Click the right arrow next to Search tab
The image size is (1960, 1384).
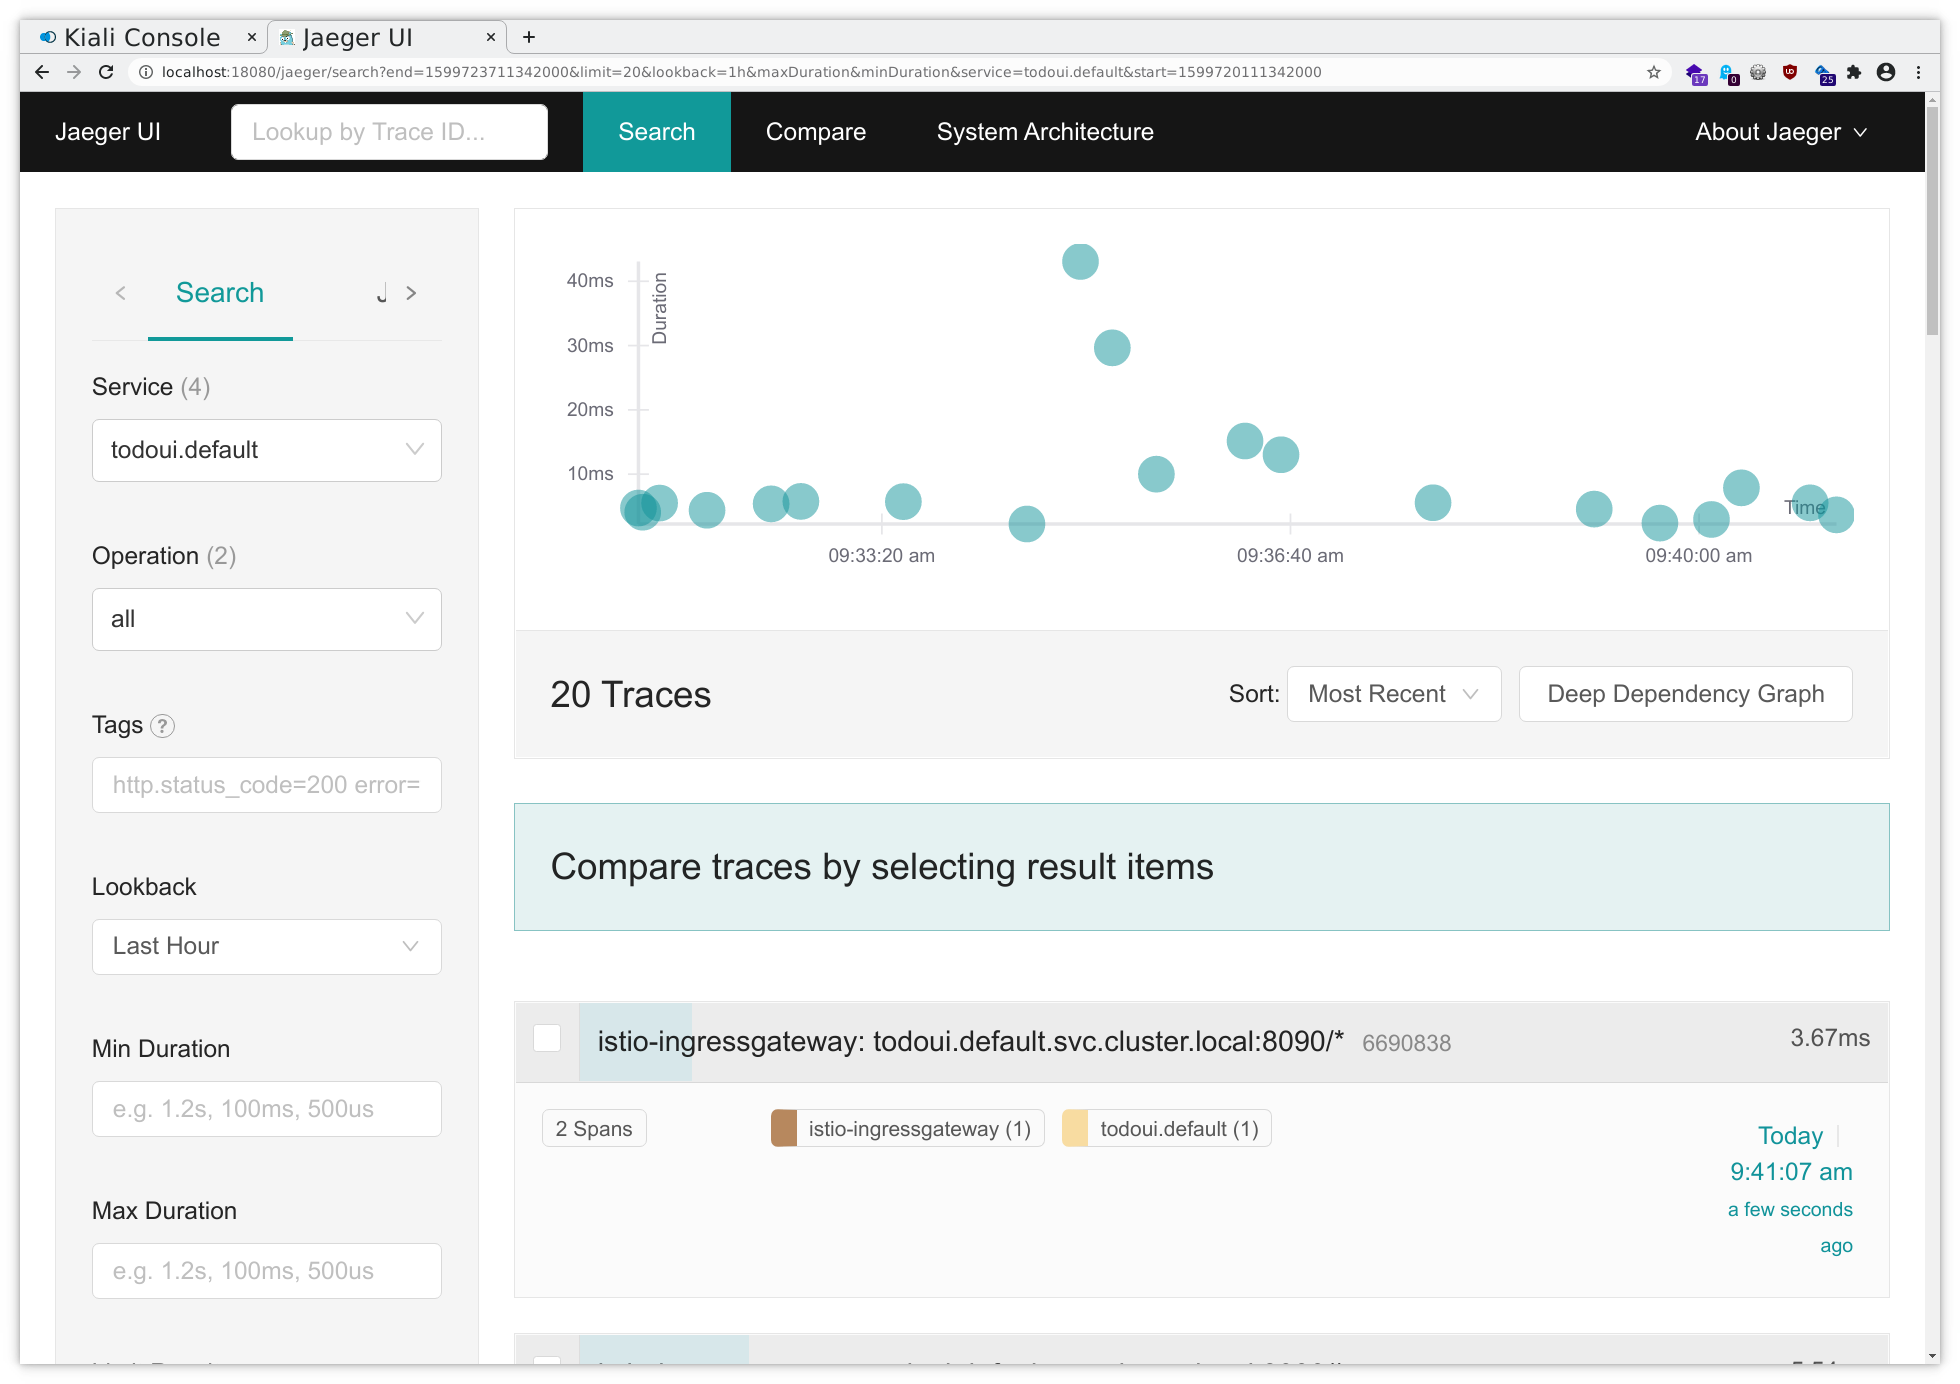coord(411,293)
